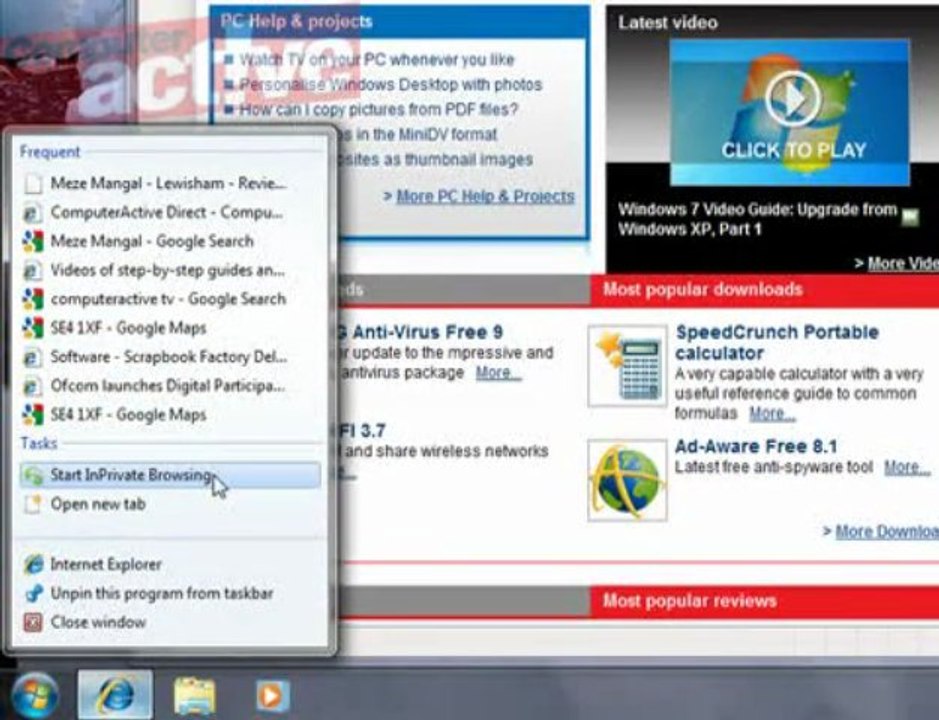
Task: Click the Frequent section label
Action: [x=50, y=152]
